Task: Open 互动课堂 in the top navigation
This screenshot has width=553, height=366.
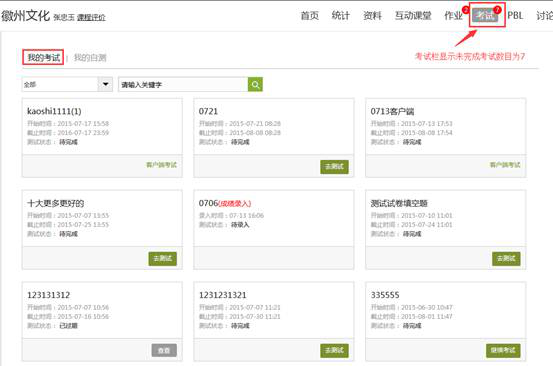Action: tap(413, 16)
